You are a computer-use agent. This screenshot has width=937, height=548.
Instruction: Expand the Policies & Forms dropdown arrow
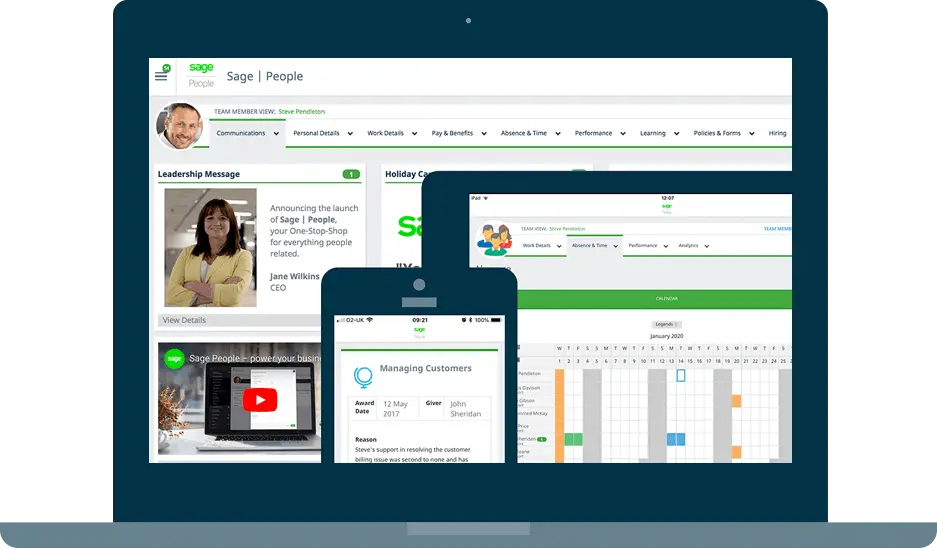tap(752, 134)
